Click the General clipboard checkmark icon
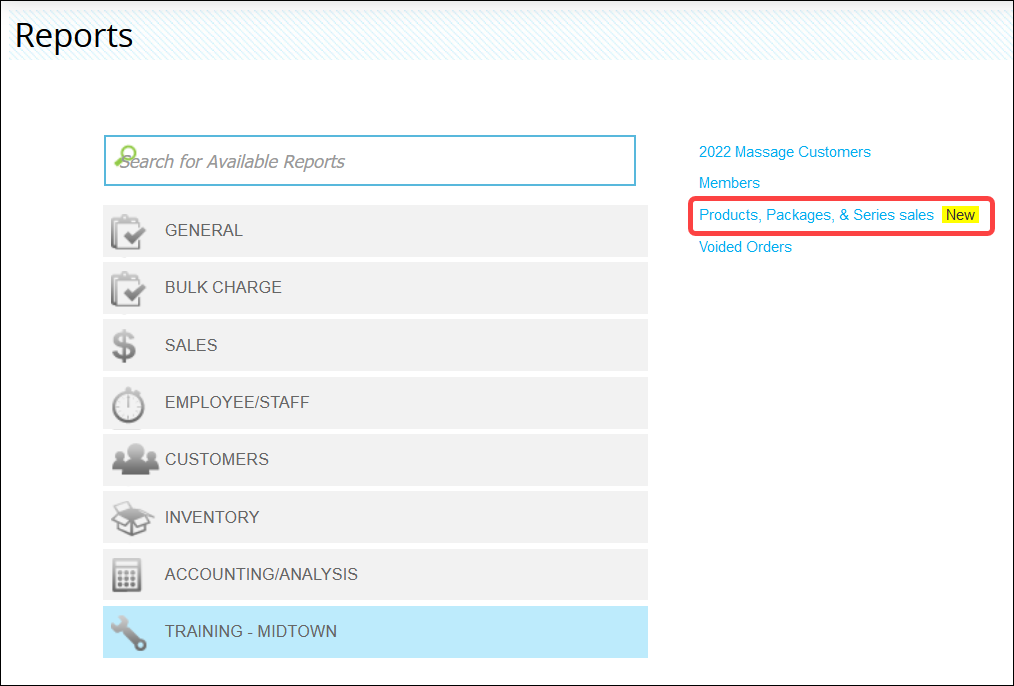This screenshot has width=1014, height=686. pos(128,231)
